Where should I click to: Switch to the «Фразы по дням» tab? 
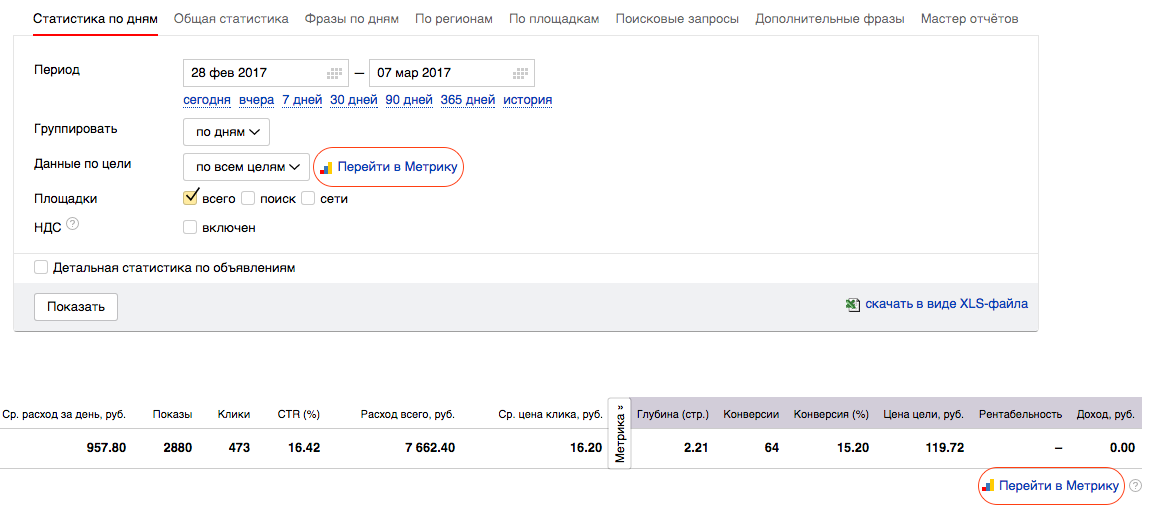352,18
